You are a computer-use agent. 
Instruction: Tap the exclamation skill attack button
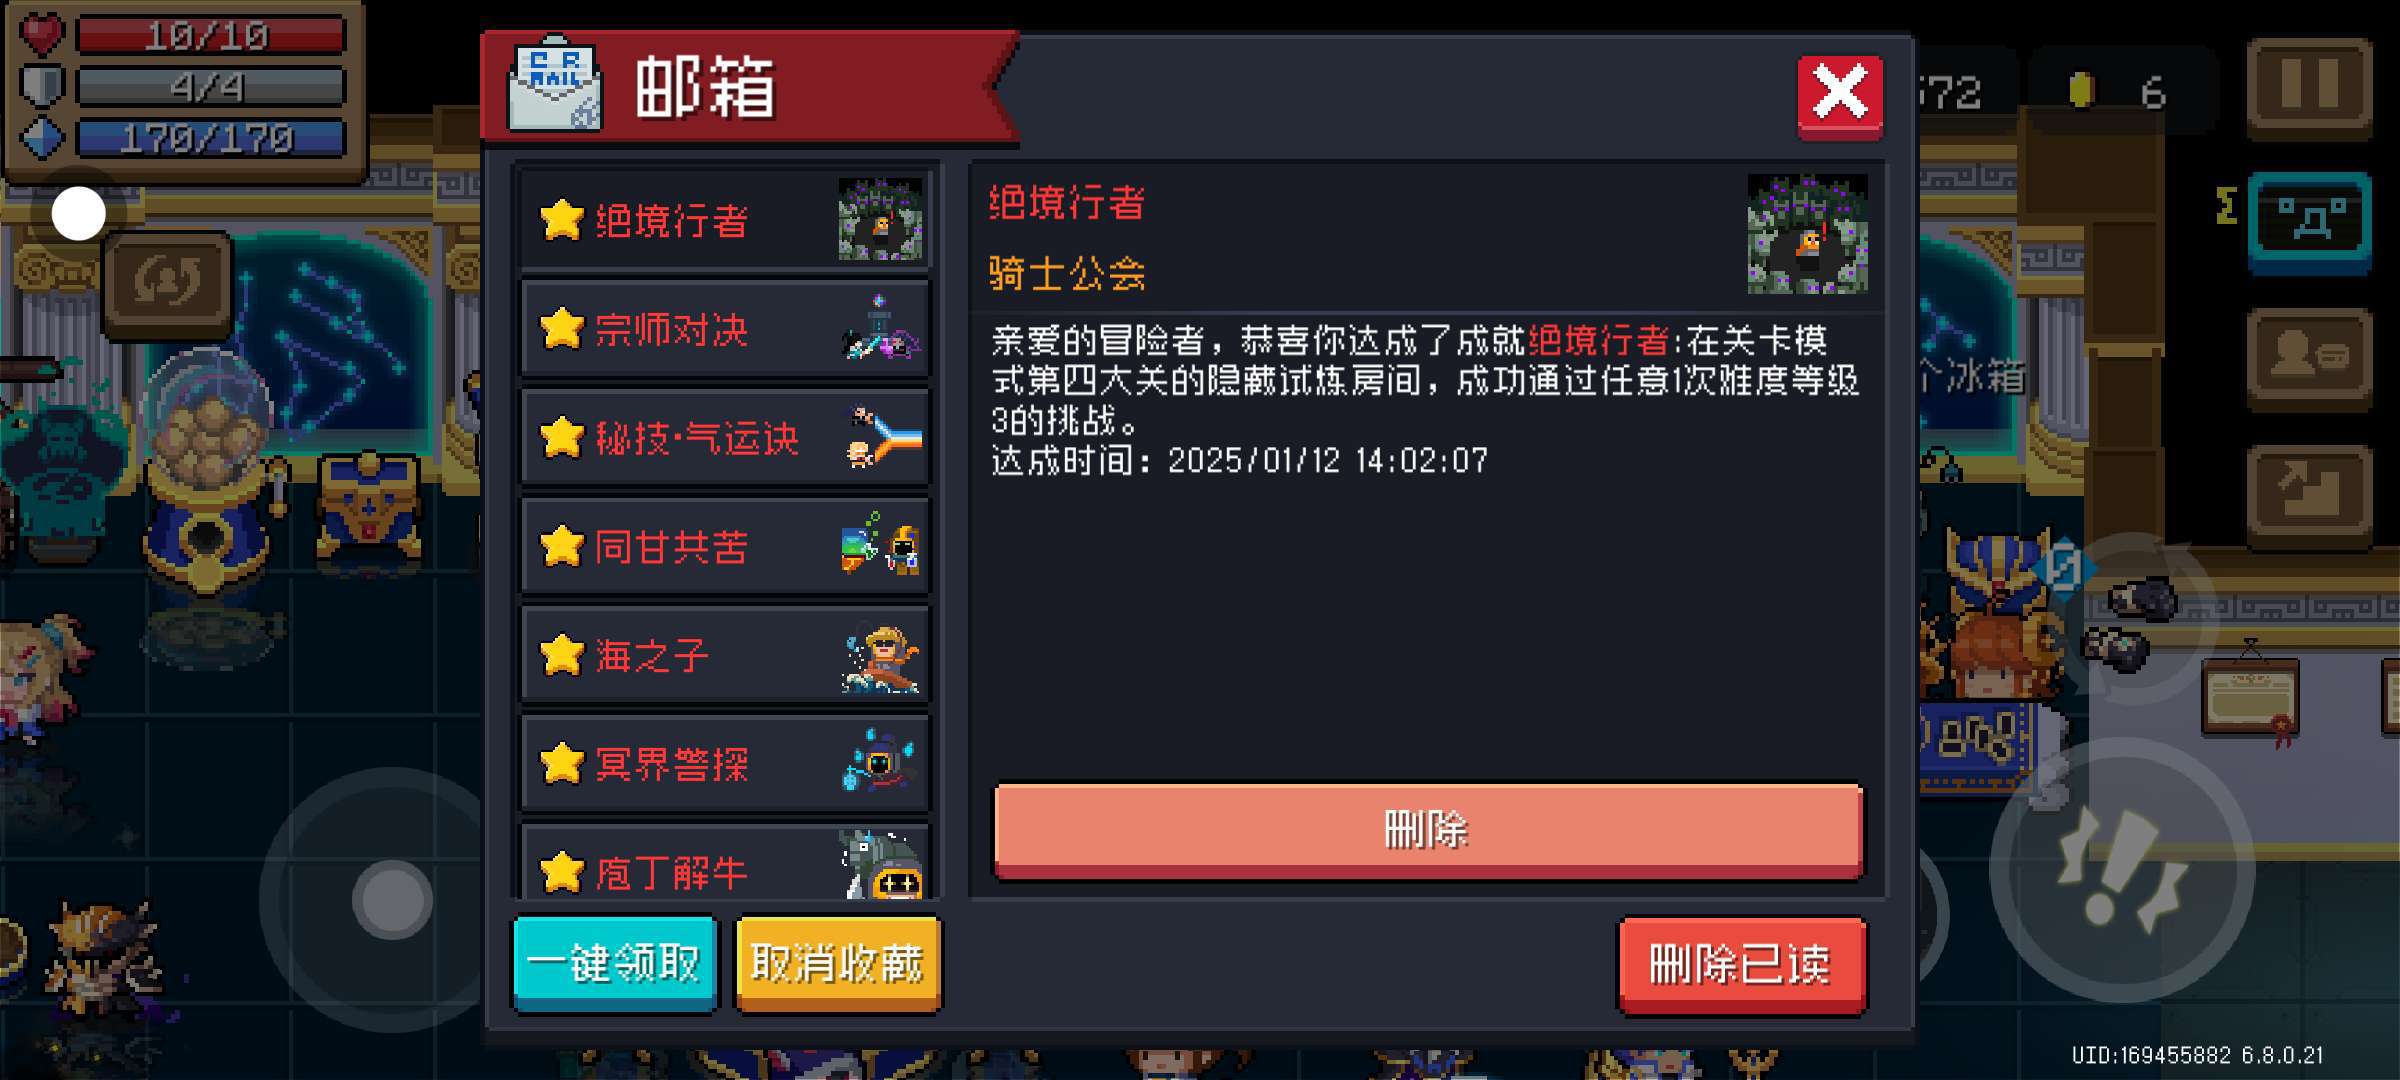[x=2121, y=869]
